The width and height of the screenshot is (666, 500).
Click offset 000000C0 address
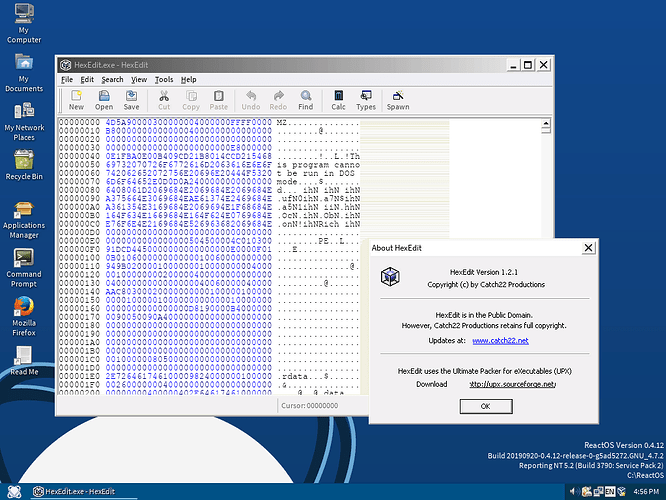79,224
